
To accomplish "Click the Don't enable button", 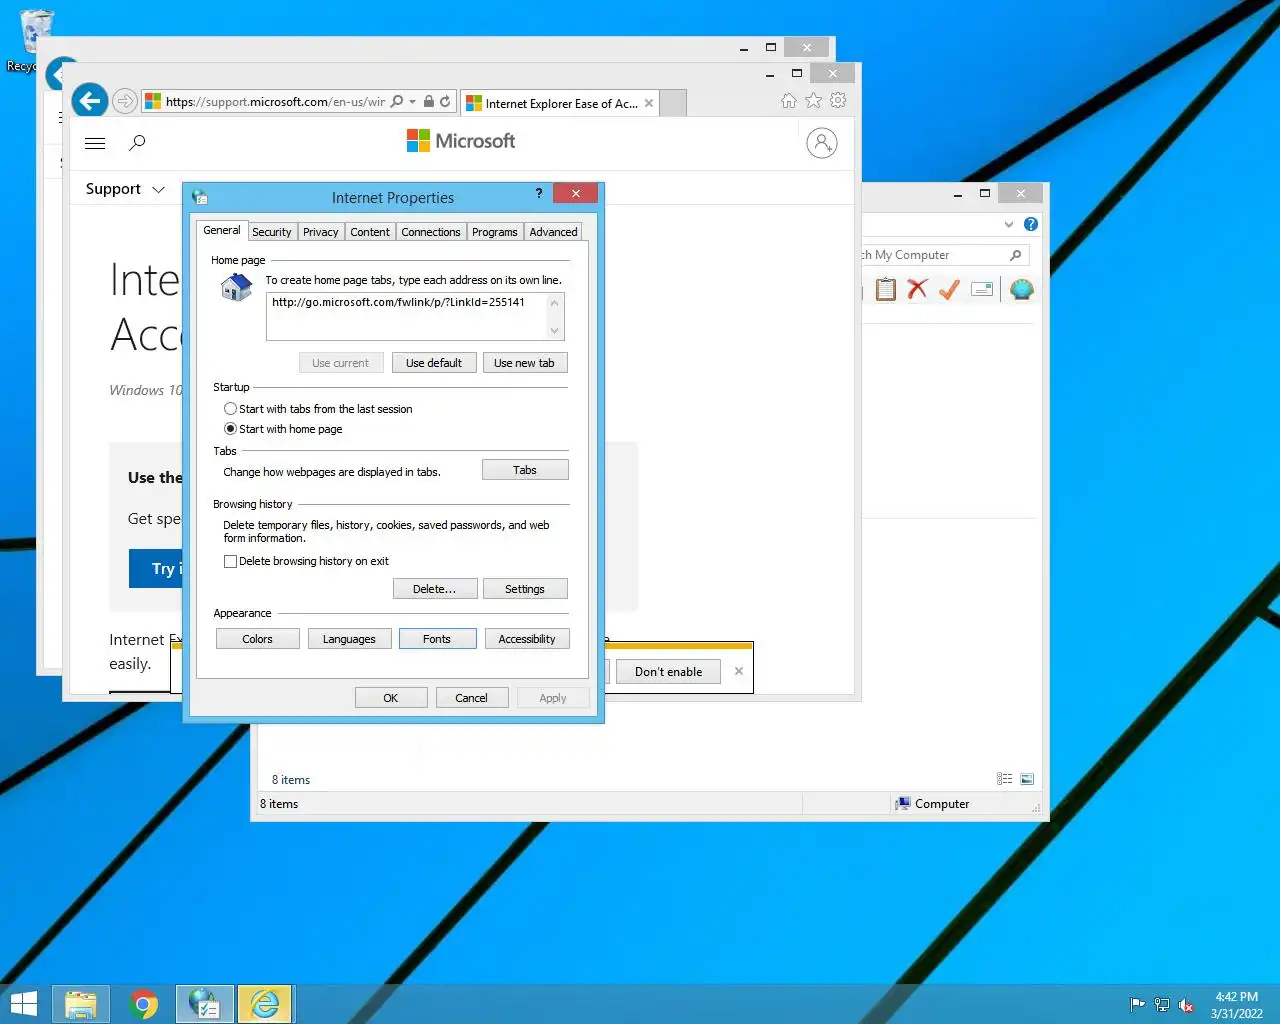I will tap(668, 672).
